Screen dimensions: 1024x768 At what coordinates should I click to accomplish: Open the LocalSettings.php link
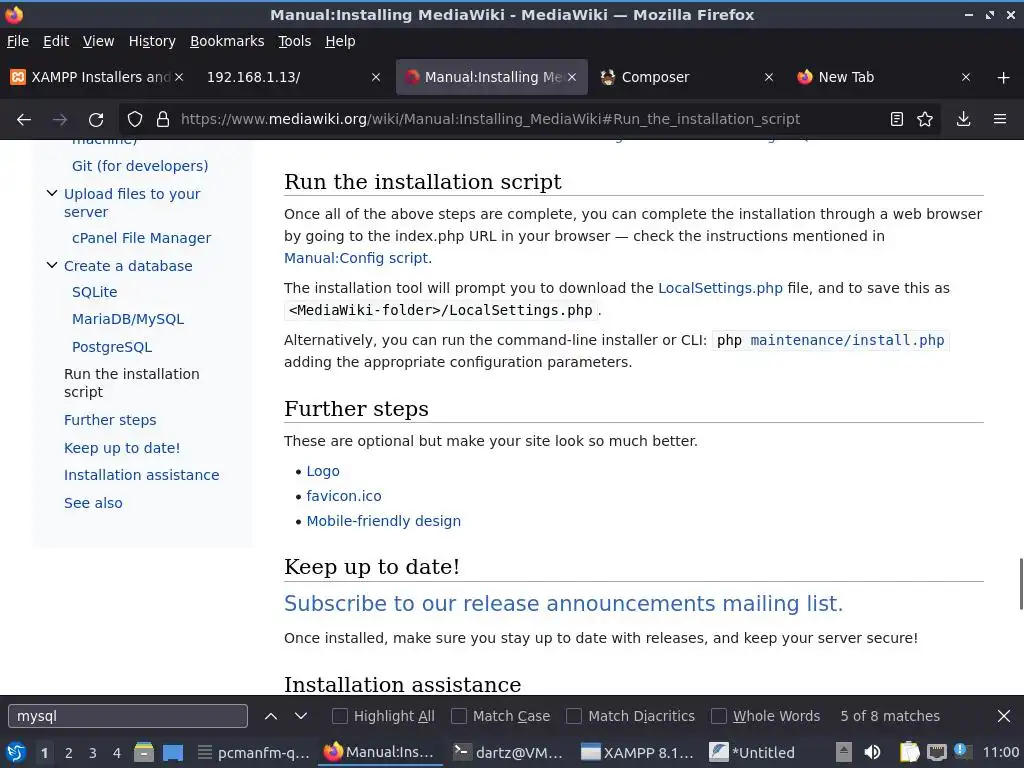coord(720,288)
